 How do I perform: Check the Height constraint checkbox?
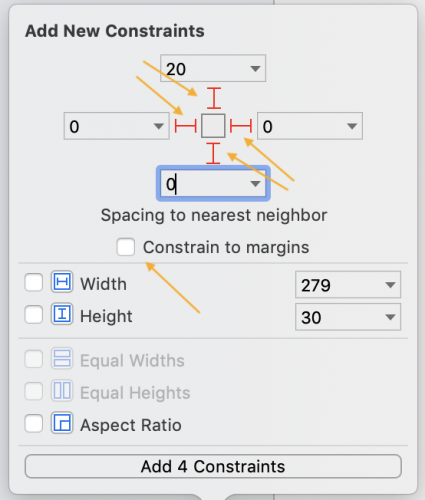34,314
